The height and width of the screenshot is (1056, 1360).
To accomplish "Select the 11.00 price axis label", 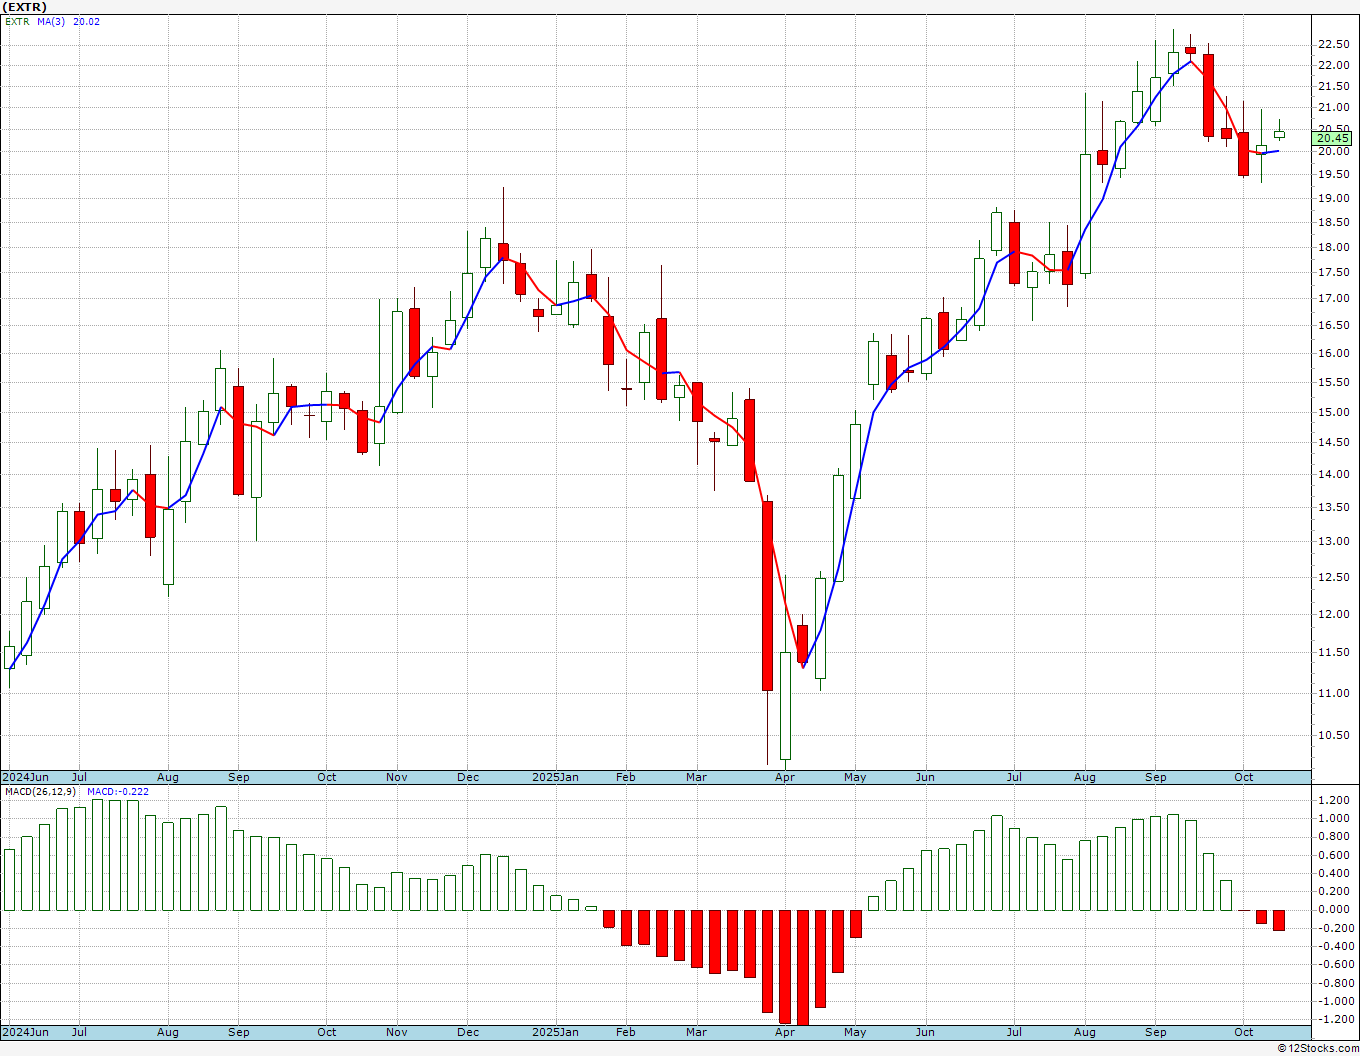I will coord(1333,693).
